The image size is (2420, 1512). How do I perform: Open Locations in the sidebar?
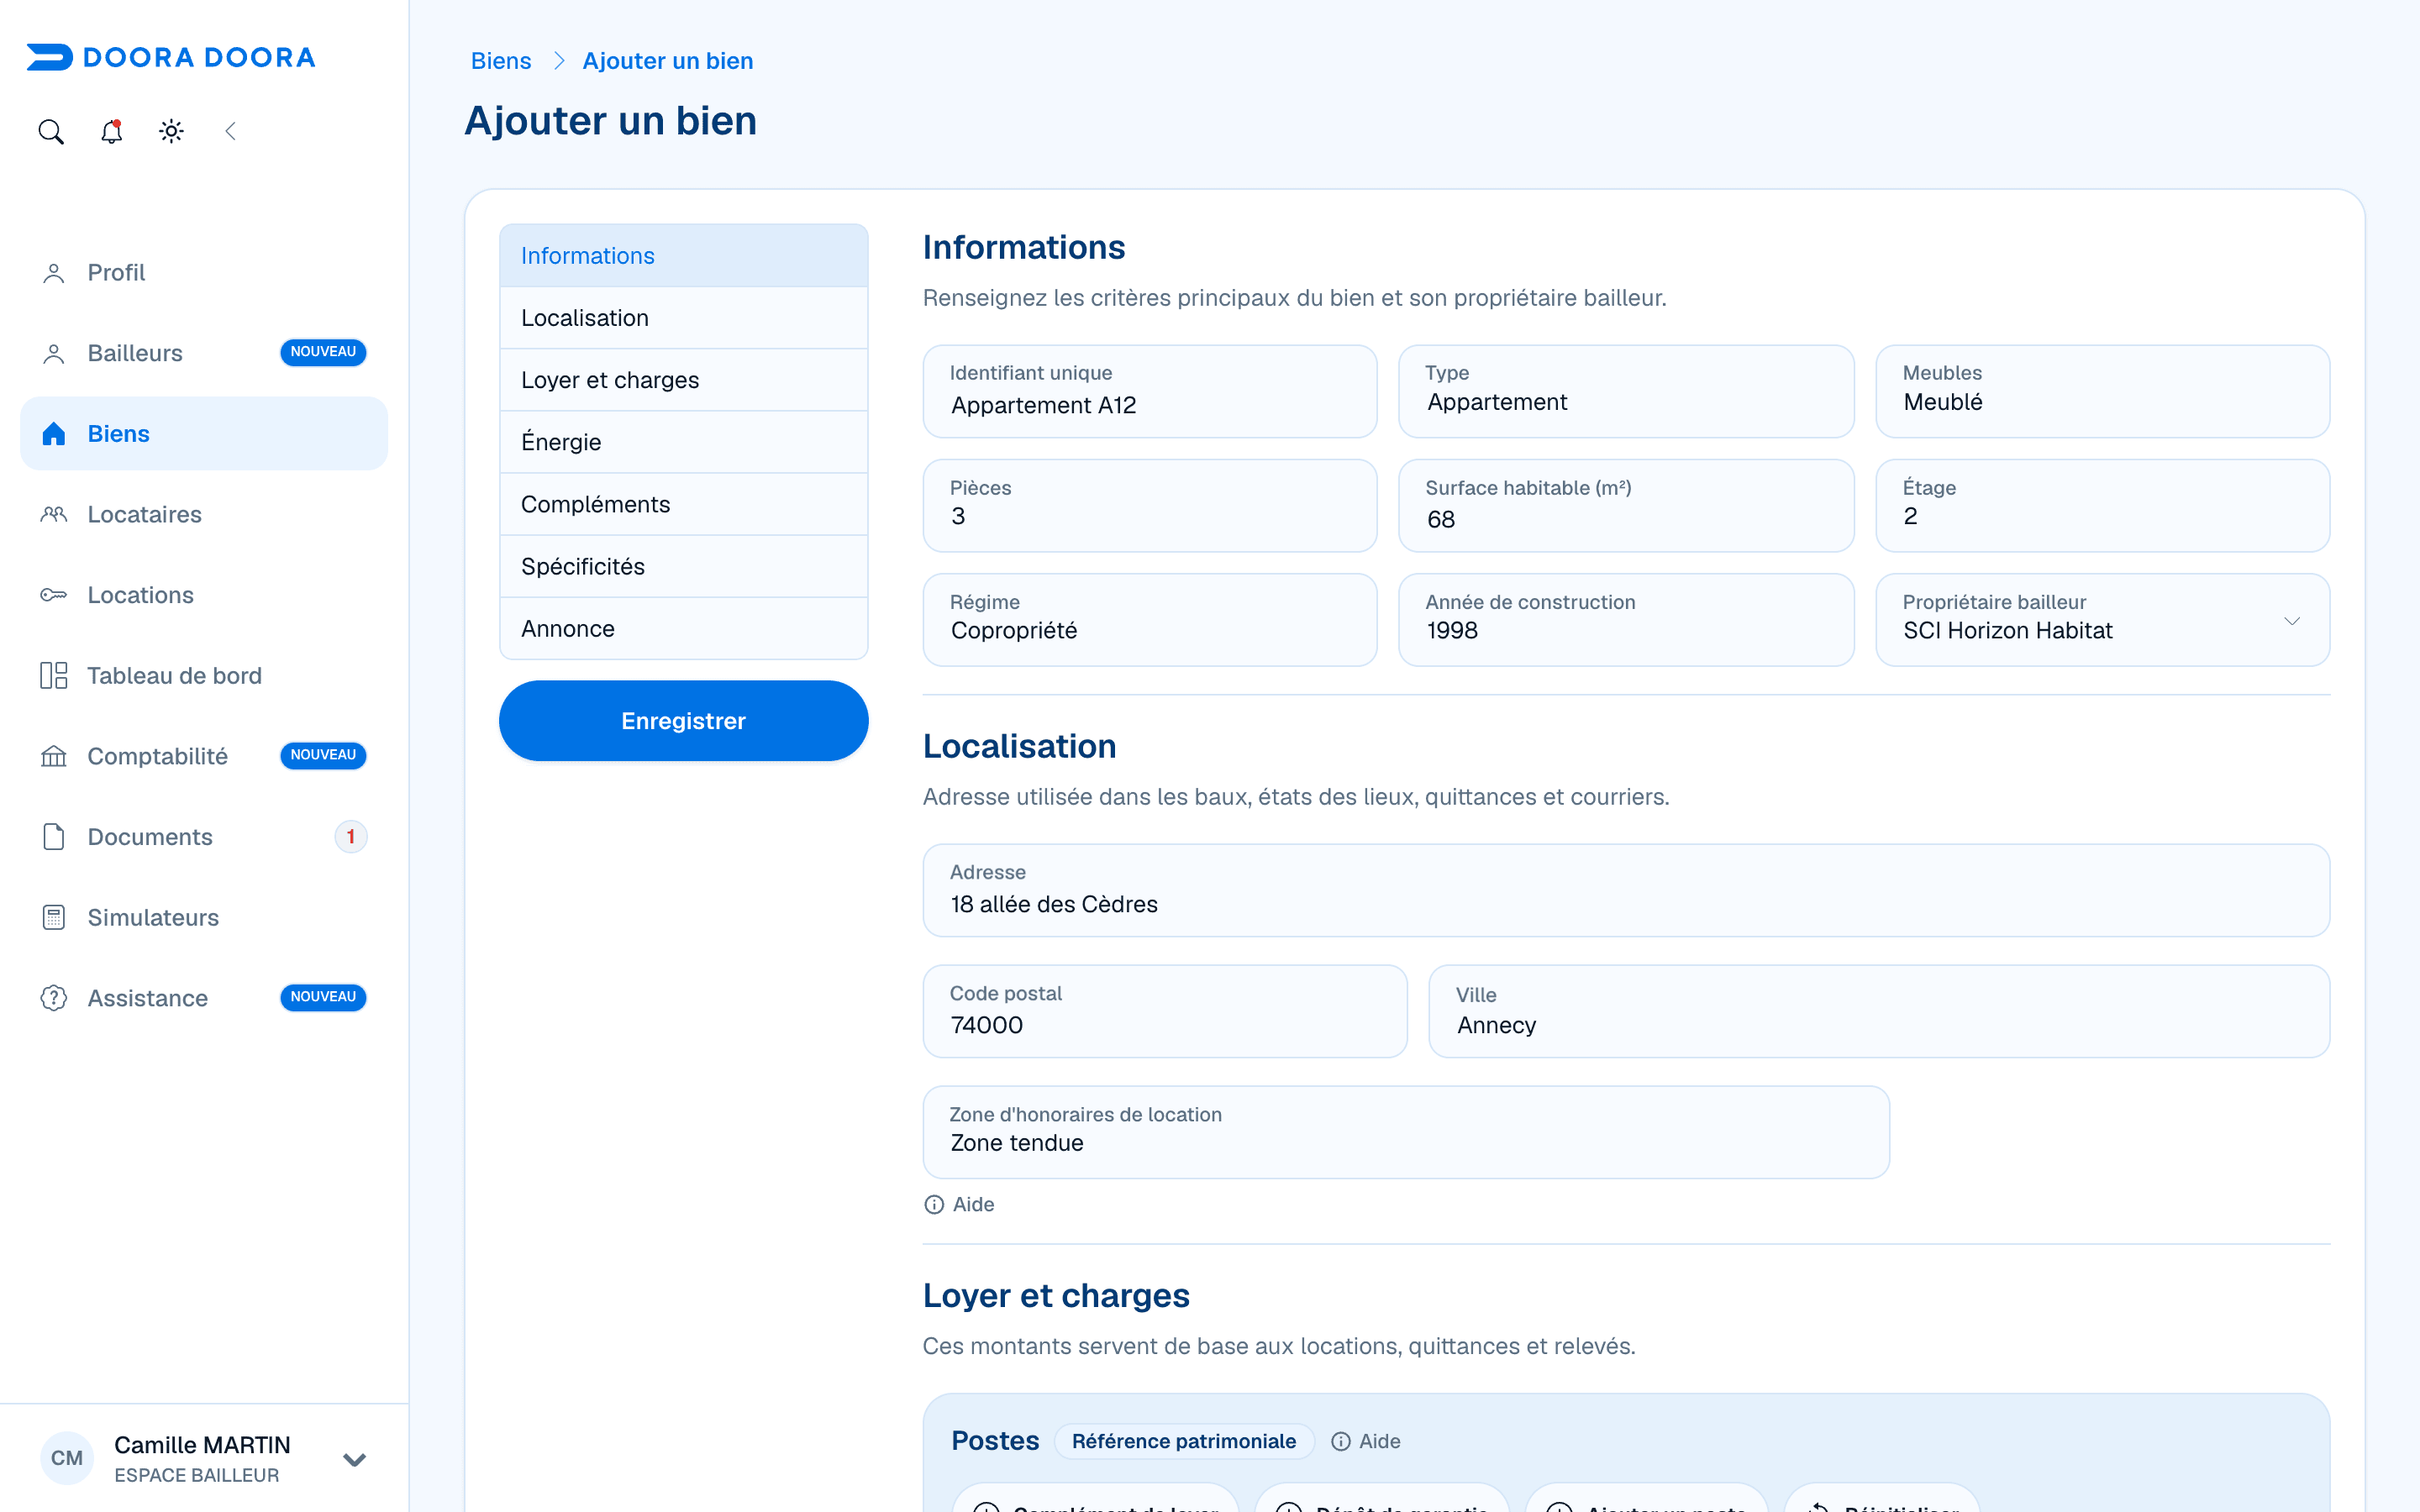204,595
